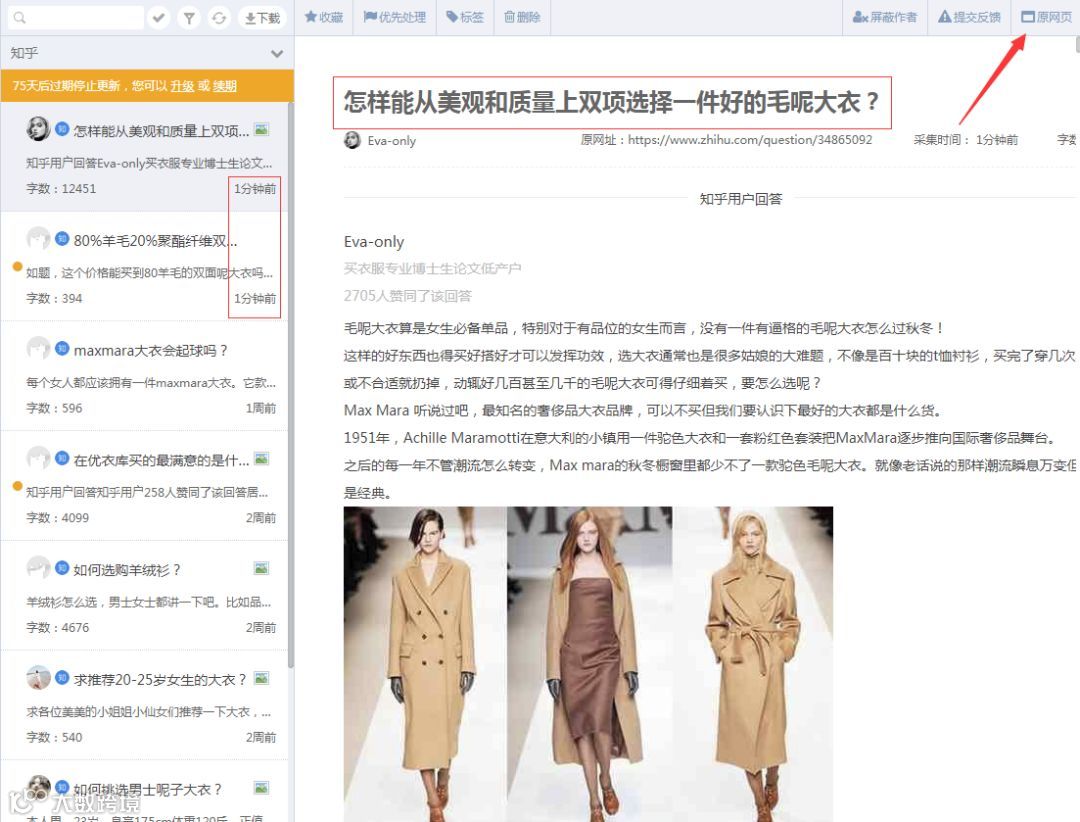The height and width of the screenshot is (822, 1080).
Task: Click the runway coats image in the article
Action: coord(588,664)
